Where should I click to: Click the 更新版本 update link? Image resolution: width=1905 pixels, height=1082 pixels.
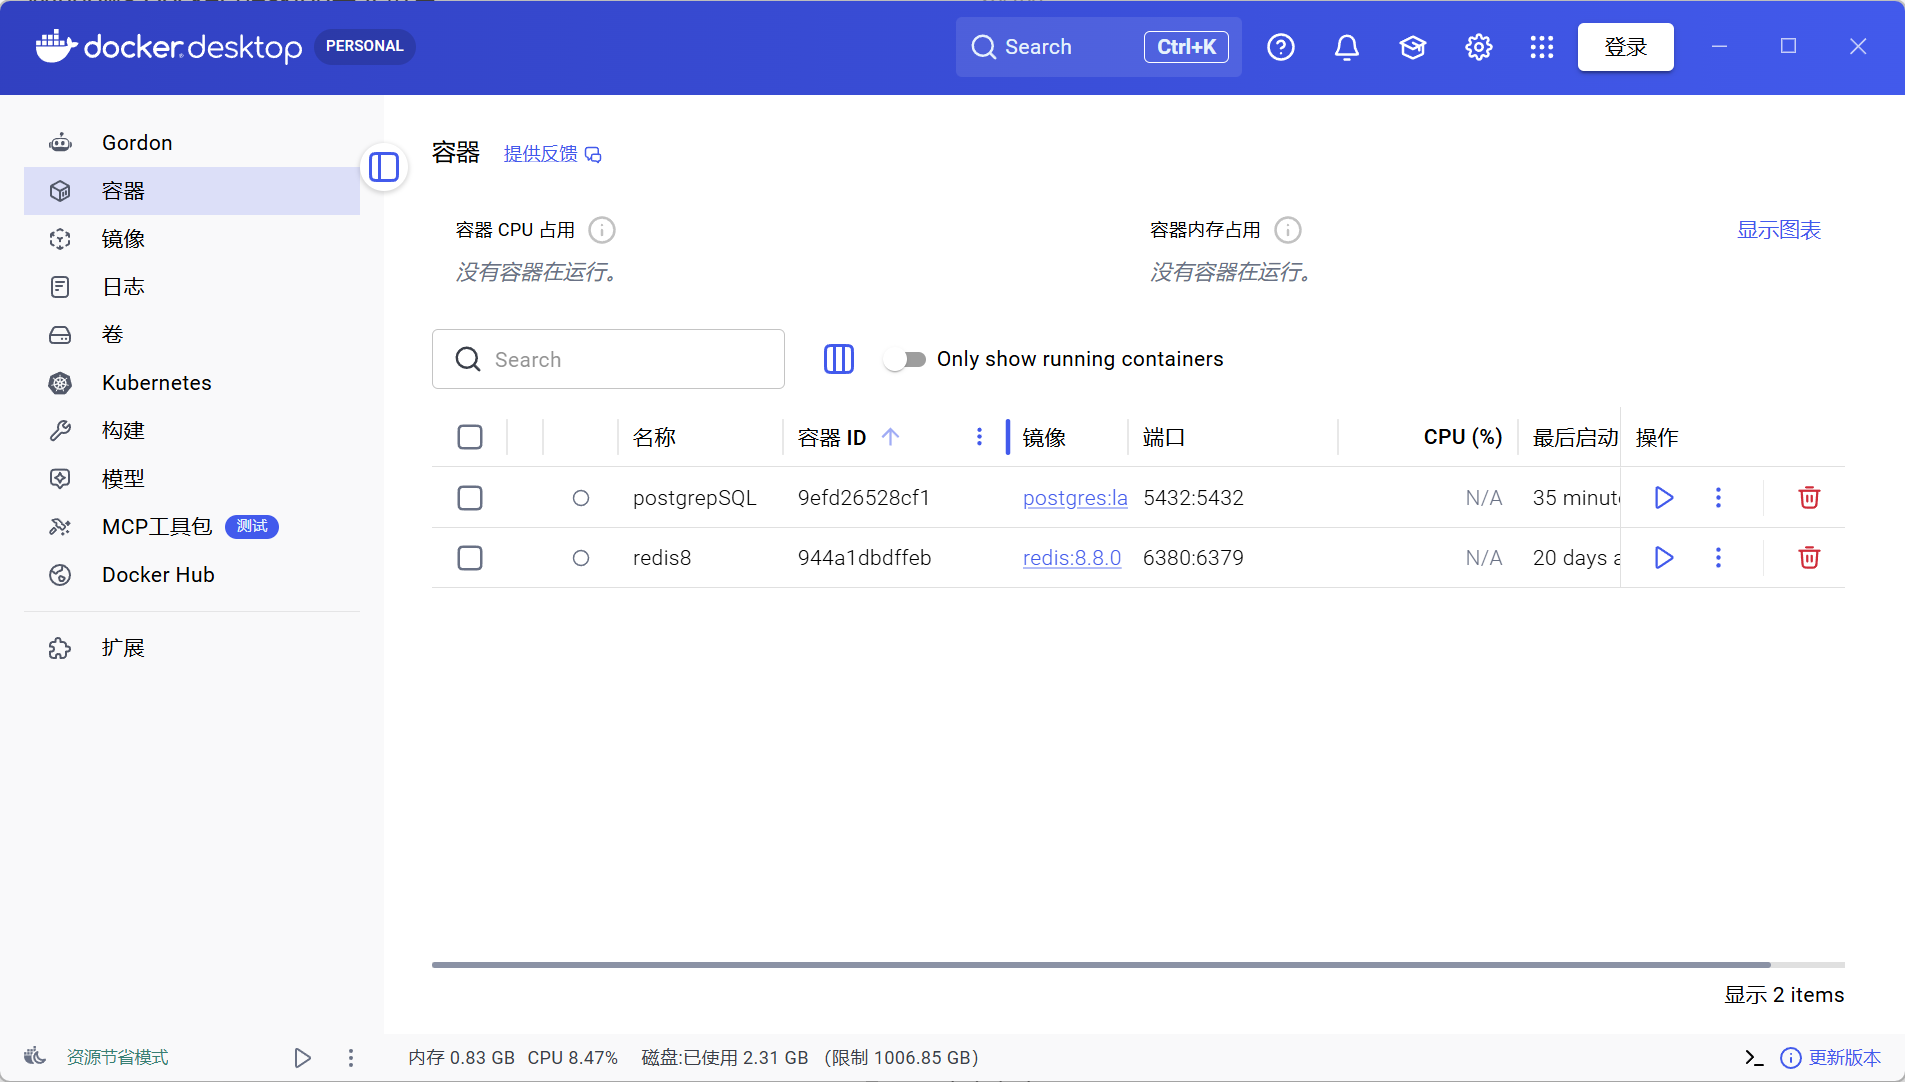[1845, 1058]
